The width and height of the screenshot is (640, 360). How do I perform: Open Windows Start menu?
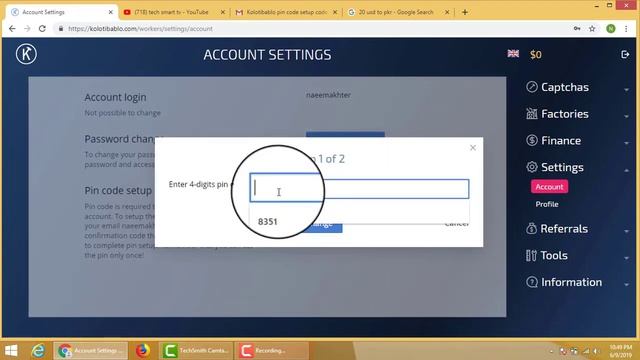11,351
